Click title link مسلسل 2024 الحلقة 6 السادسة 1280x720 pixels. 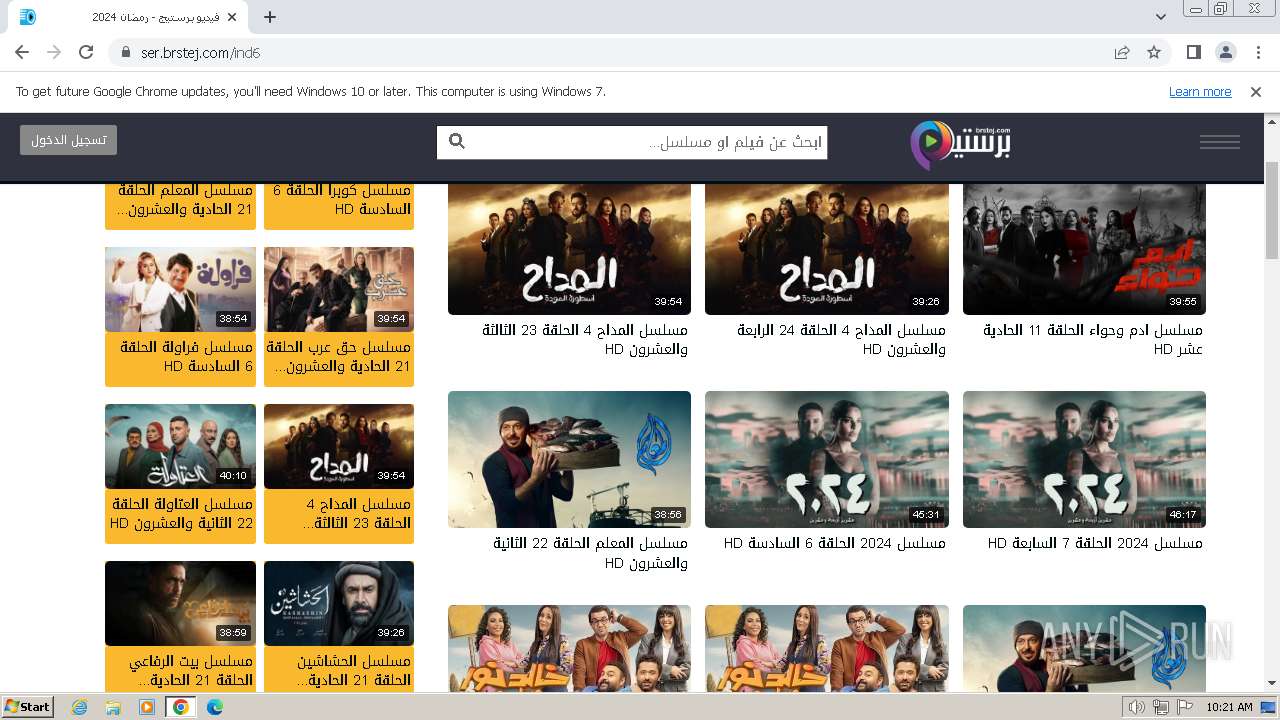pyautogui.click(x=834, y=543)
